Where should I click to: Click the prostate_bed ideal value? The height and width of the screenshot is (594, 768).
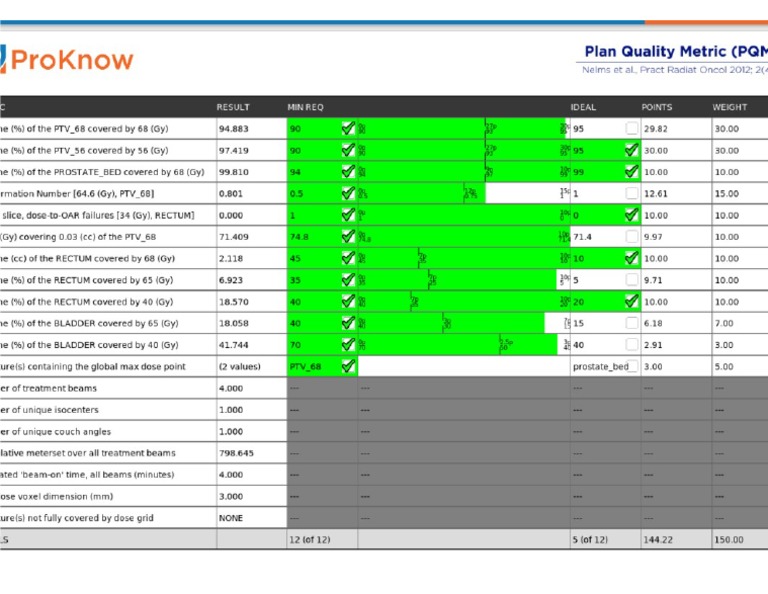coord(600,367)
